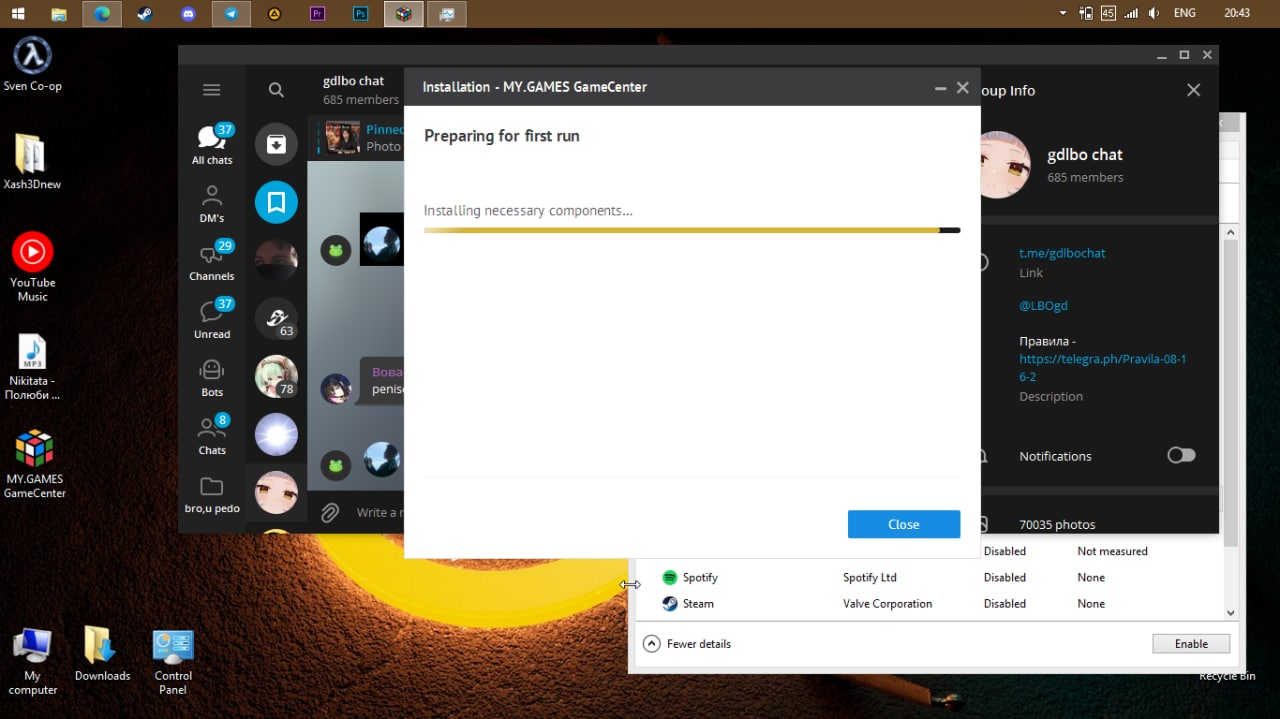1280x719 pixels.
Task: Click the @LBOgd mention link
Action: click(1043, 305)
